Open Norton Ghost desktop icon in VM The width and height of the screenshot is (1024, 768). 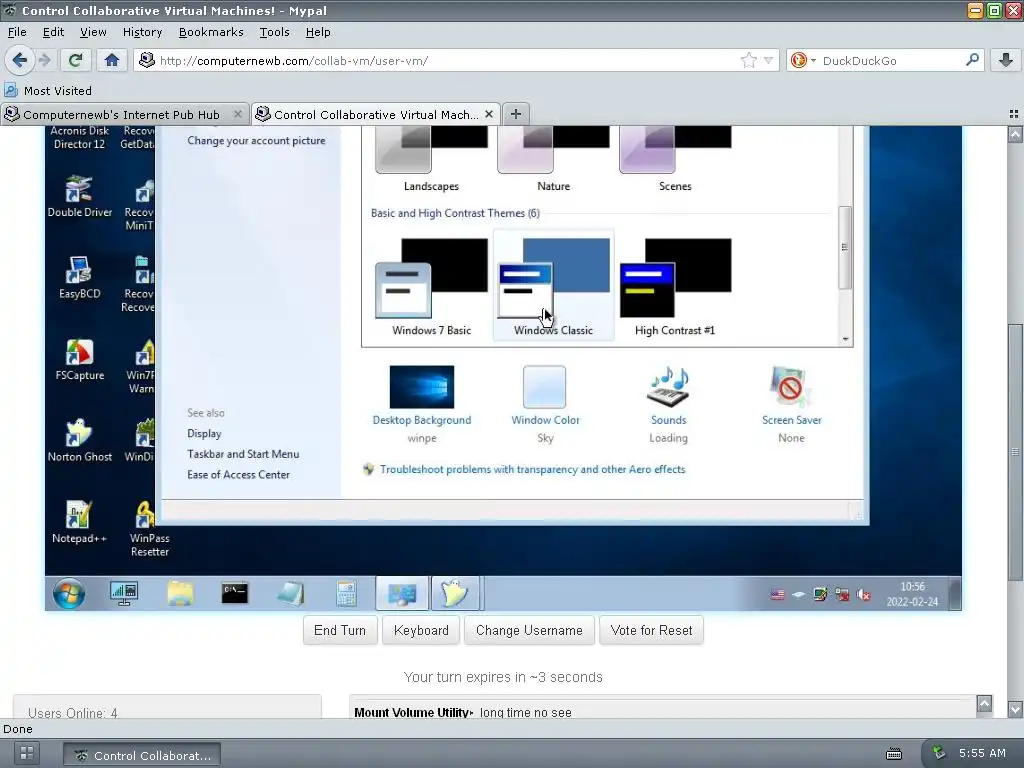pos(80,441)
